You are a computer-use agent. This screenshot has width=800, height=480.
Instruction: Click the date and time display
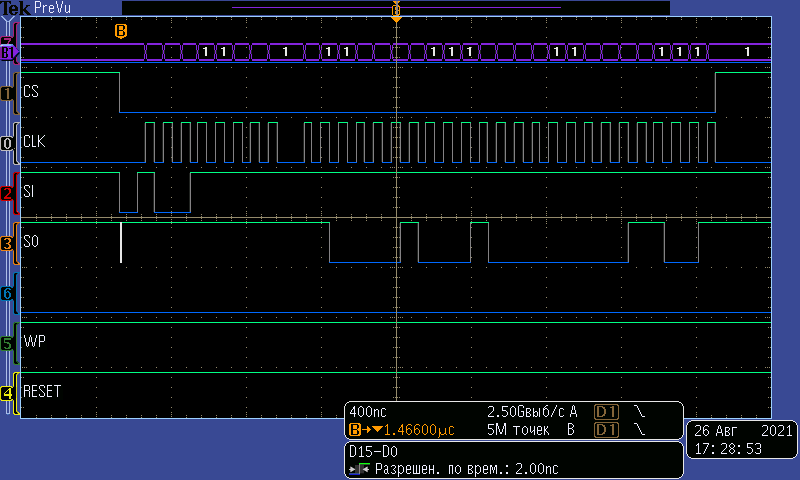click(742, 440)
